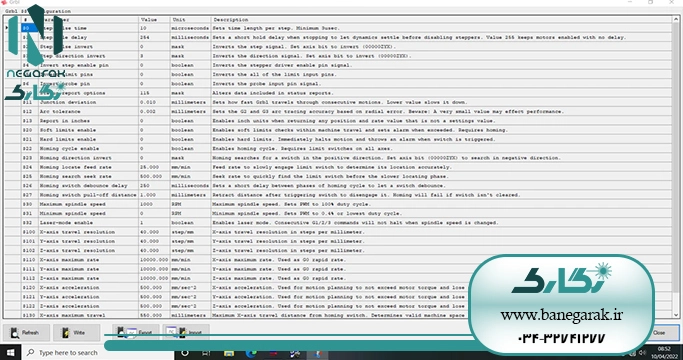The image size is (683, 360).
Task: Open the taskbar clock showing 08:52
Action: click(664, 353)
